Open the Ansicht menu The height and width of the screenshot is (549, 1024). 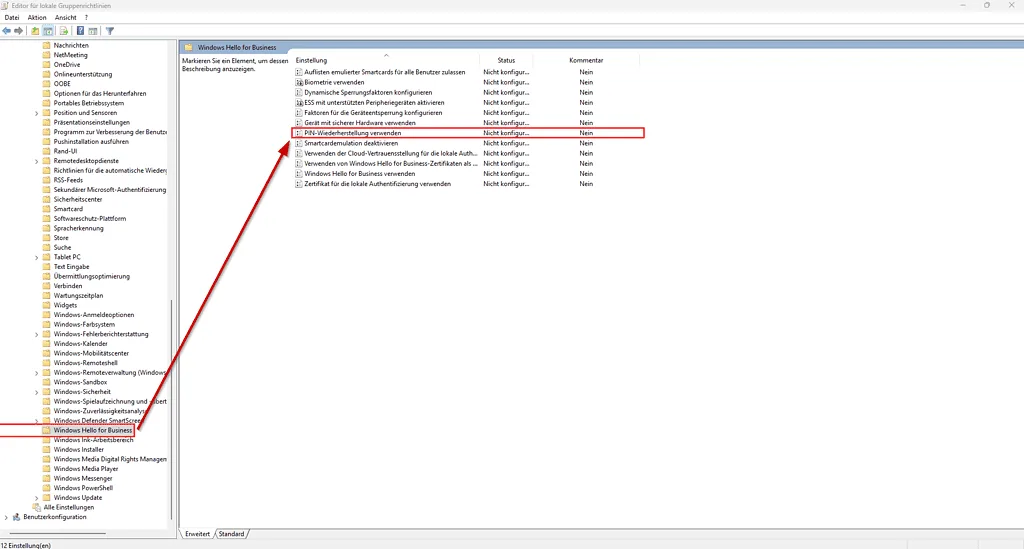[65, 18]
